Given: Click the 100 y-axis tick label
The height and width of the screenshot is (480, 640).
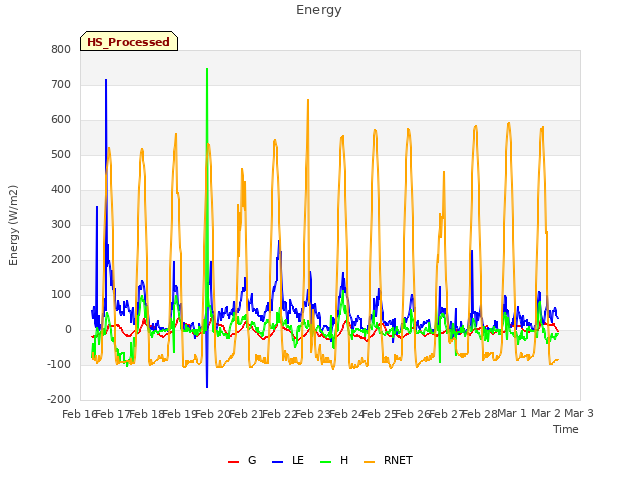Looking at the screenshot, I should pos(61,295).
